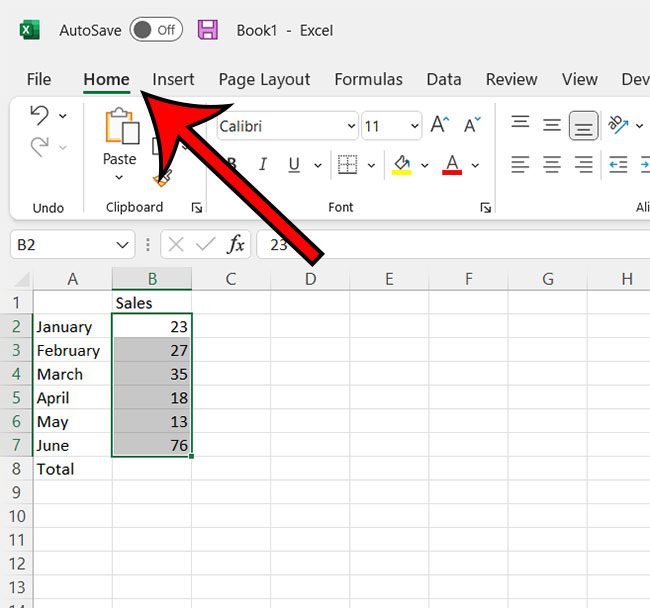Click the Undo arrow icon
This screenshot has width=650, height=608.
tap(39, 114)
